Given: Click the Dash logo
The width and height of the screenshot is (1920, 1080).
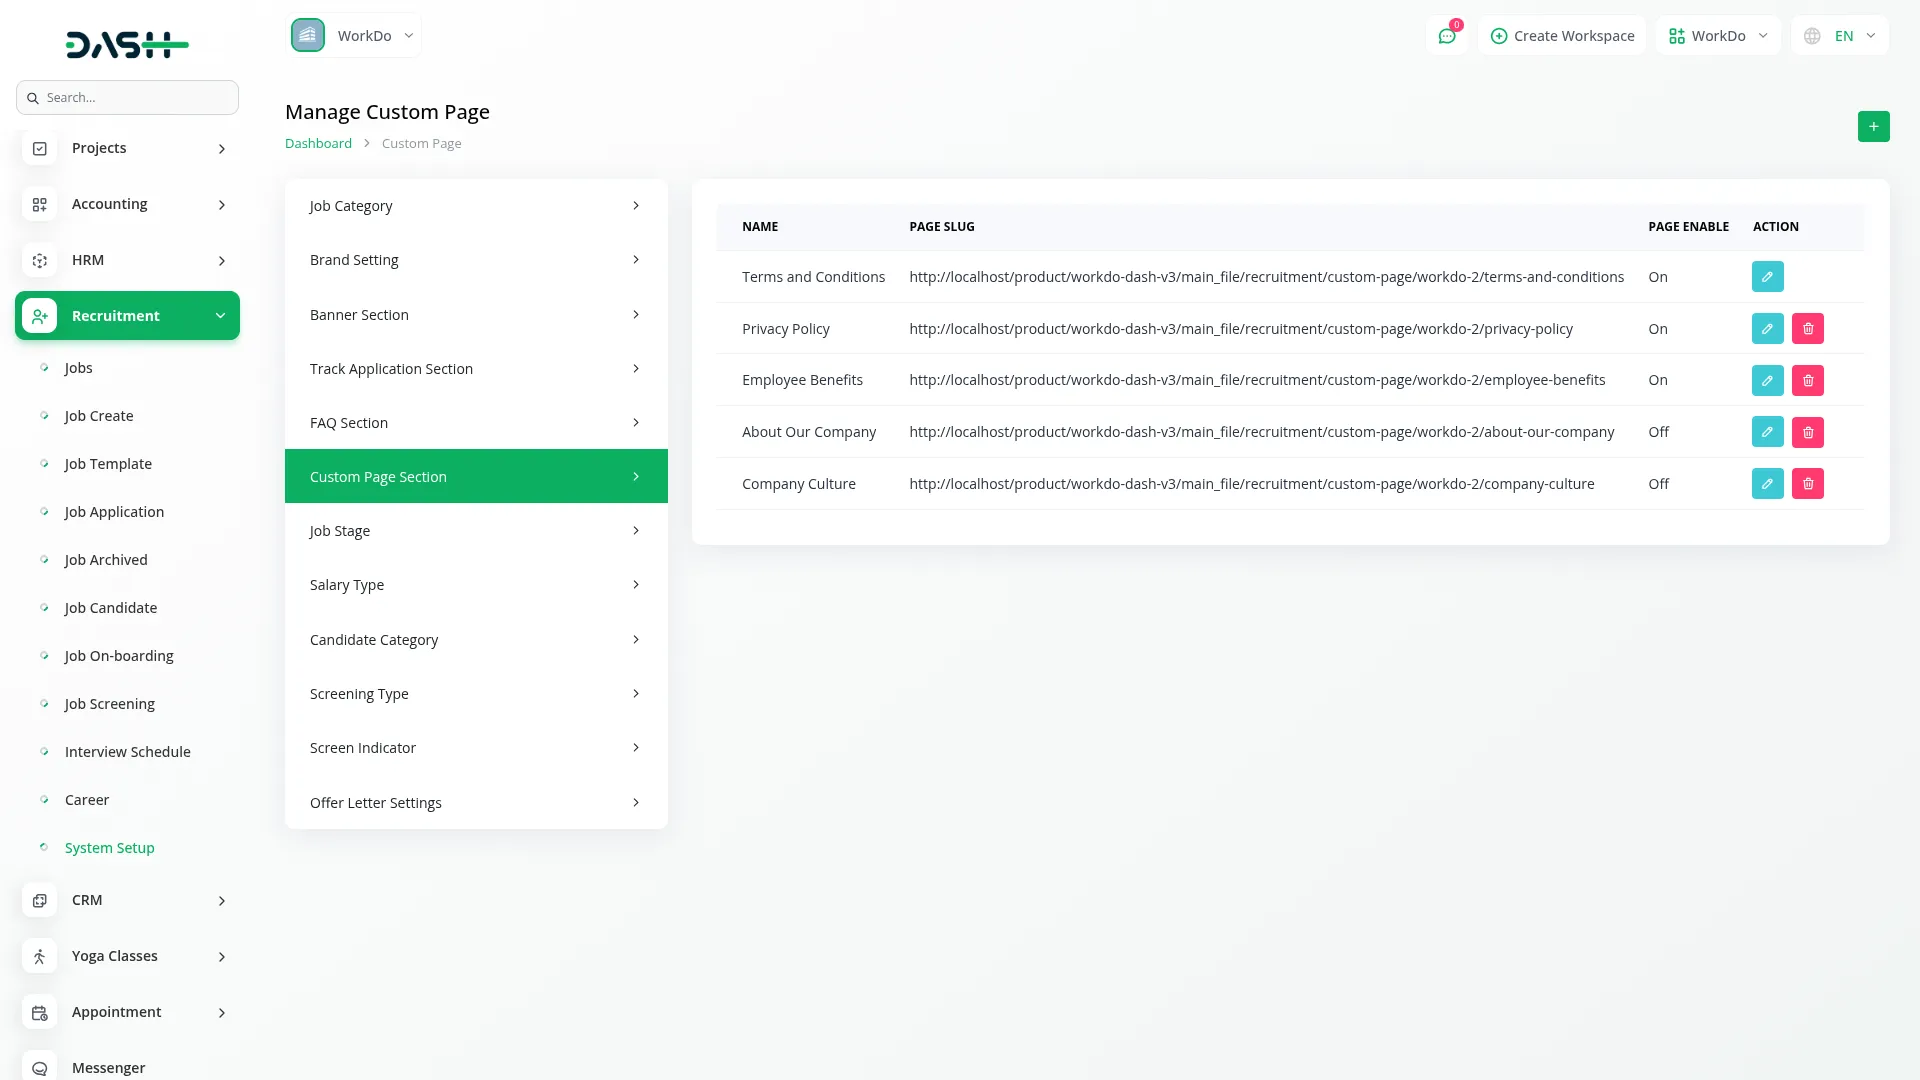Looking at the screenshot, I should [127, 44].
